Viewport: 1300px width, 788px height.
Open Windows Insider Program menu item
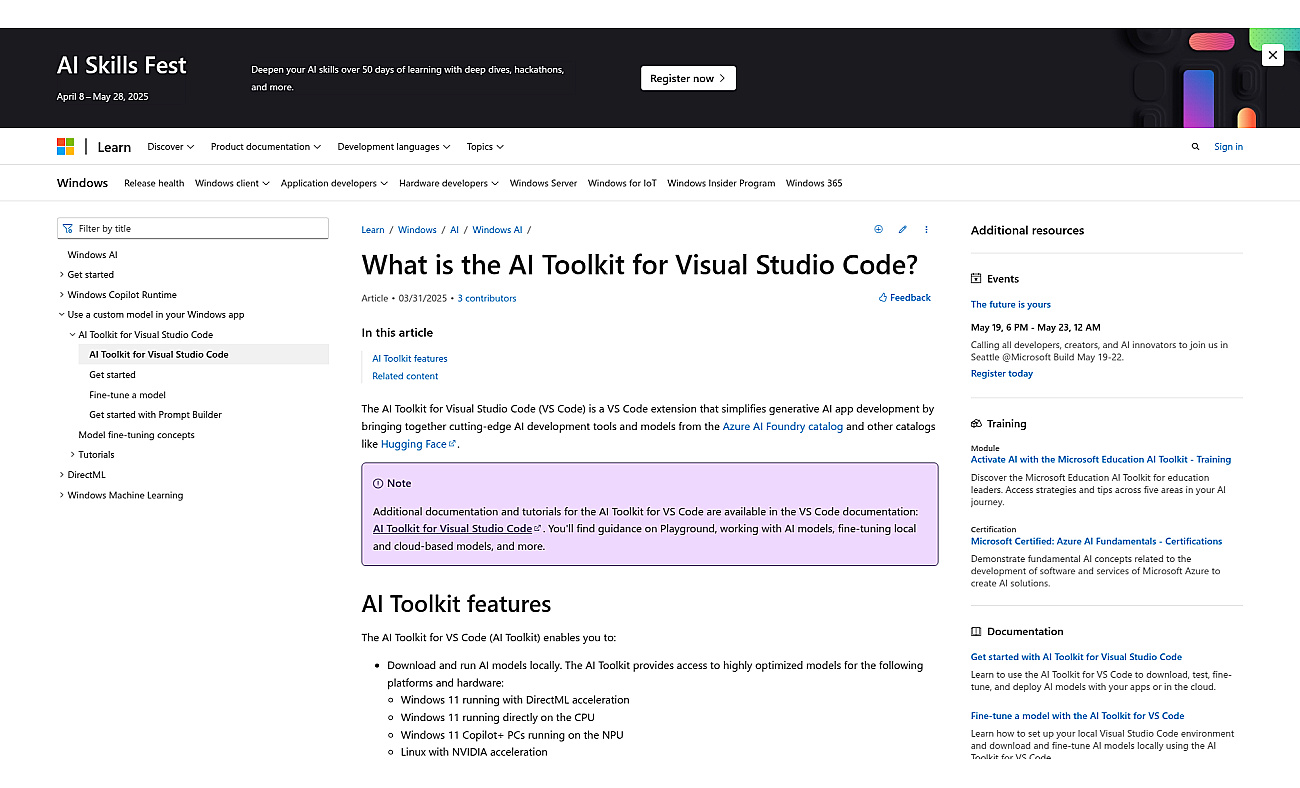(x=721, y=183)
